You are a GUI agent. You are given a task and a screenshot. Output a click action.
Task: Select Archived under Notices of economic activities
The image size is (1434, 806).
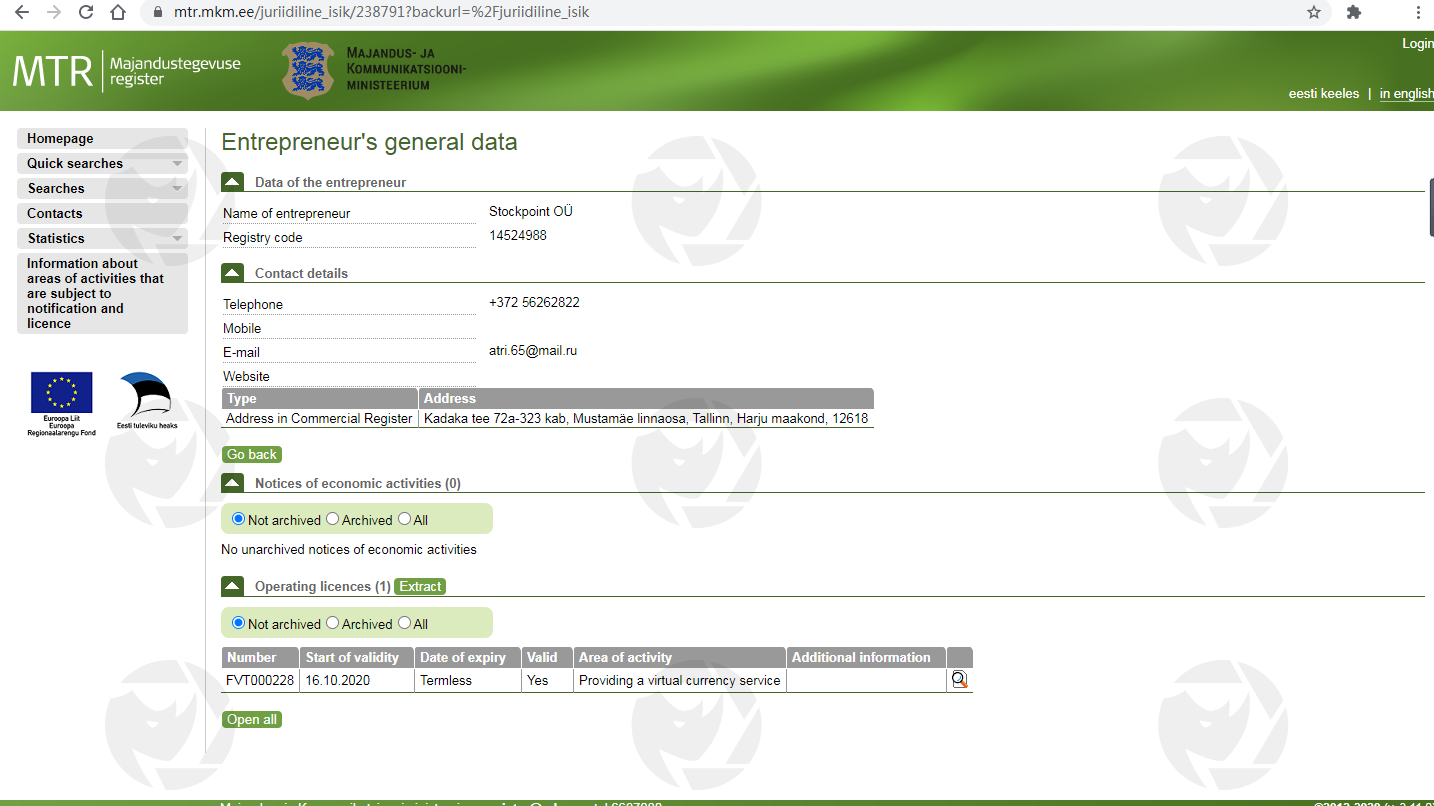coord(333,519)
